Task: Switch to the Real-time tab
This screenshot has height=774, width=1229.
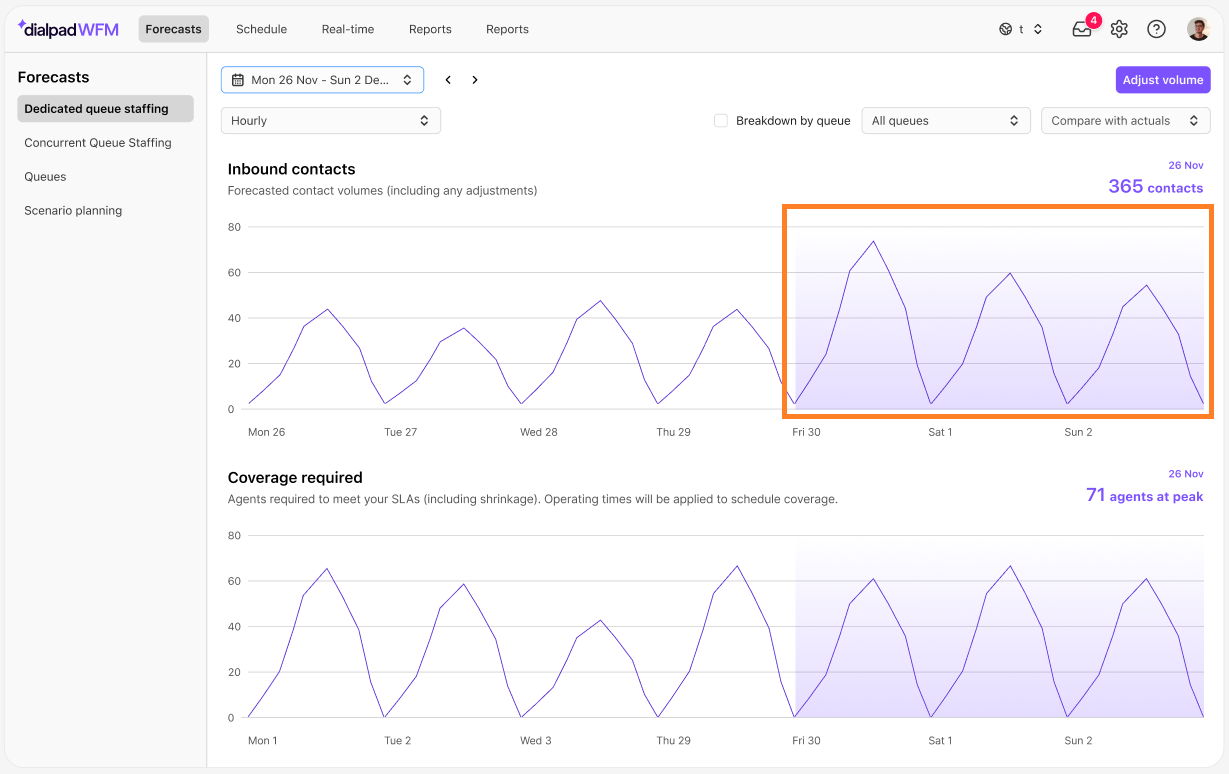Action: (348, 29)
